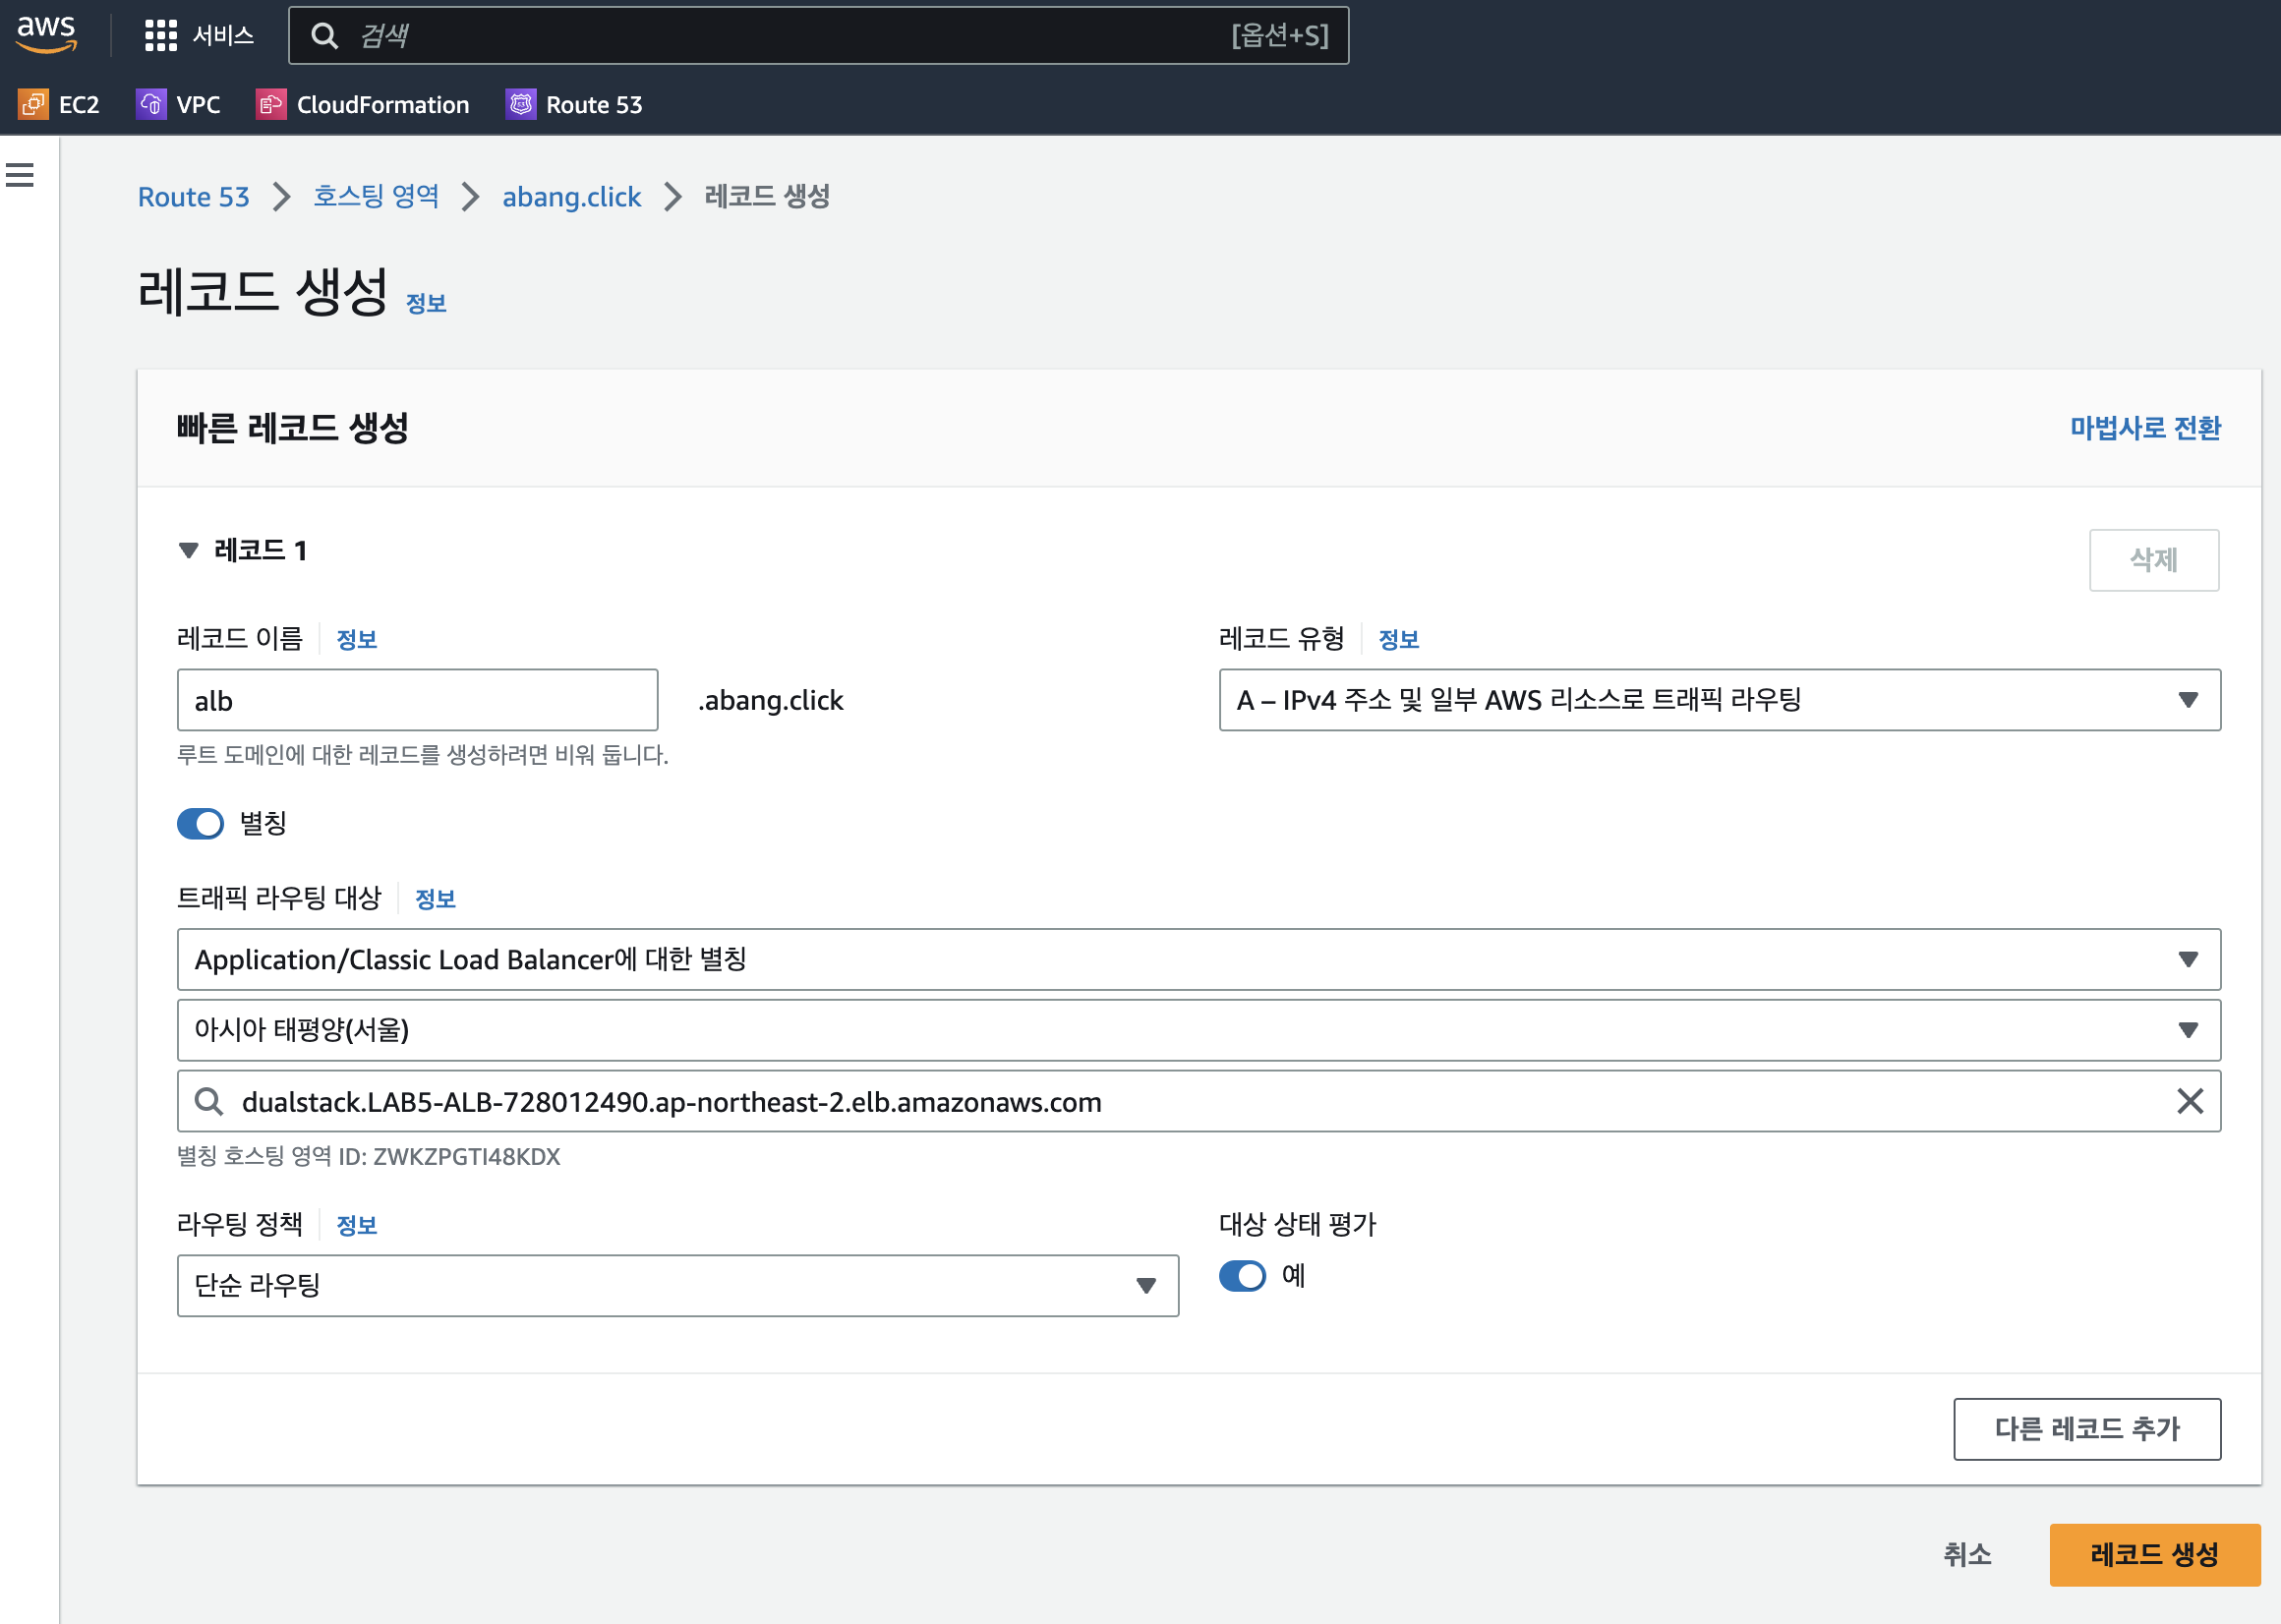Click the AWS logo icon
The height and width of the screenshot is (1624, 2281).
46,34
